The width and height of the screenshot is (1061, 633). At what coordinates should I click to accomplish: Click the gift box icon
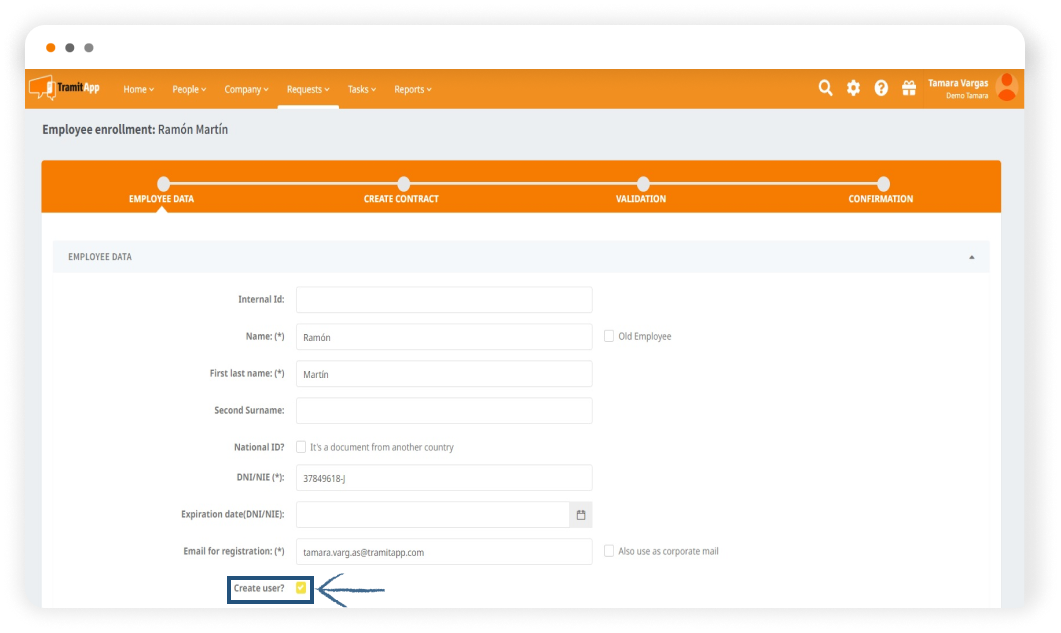909,88
